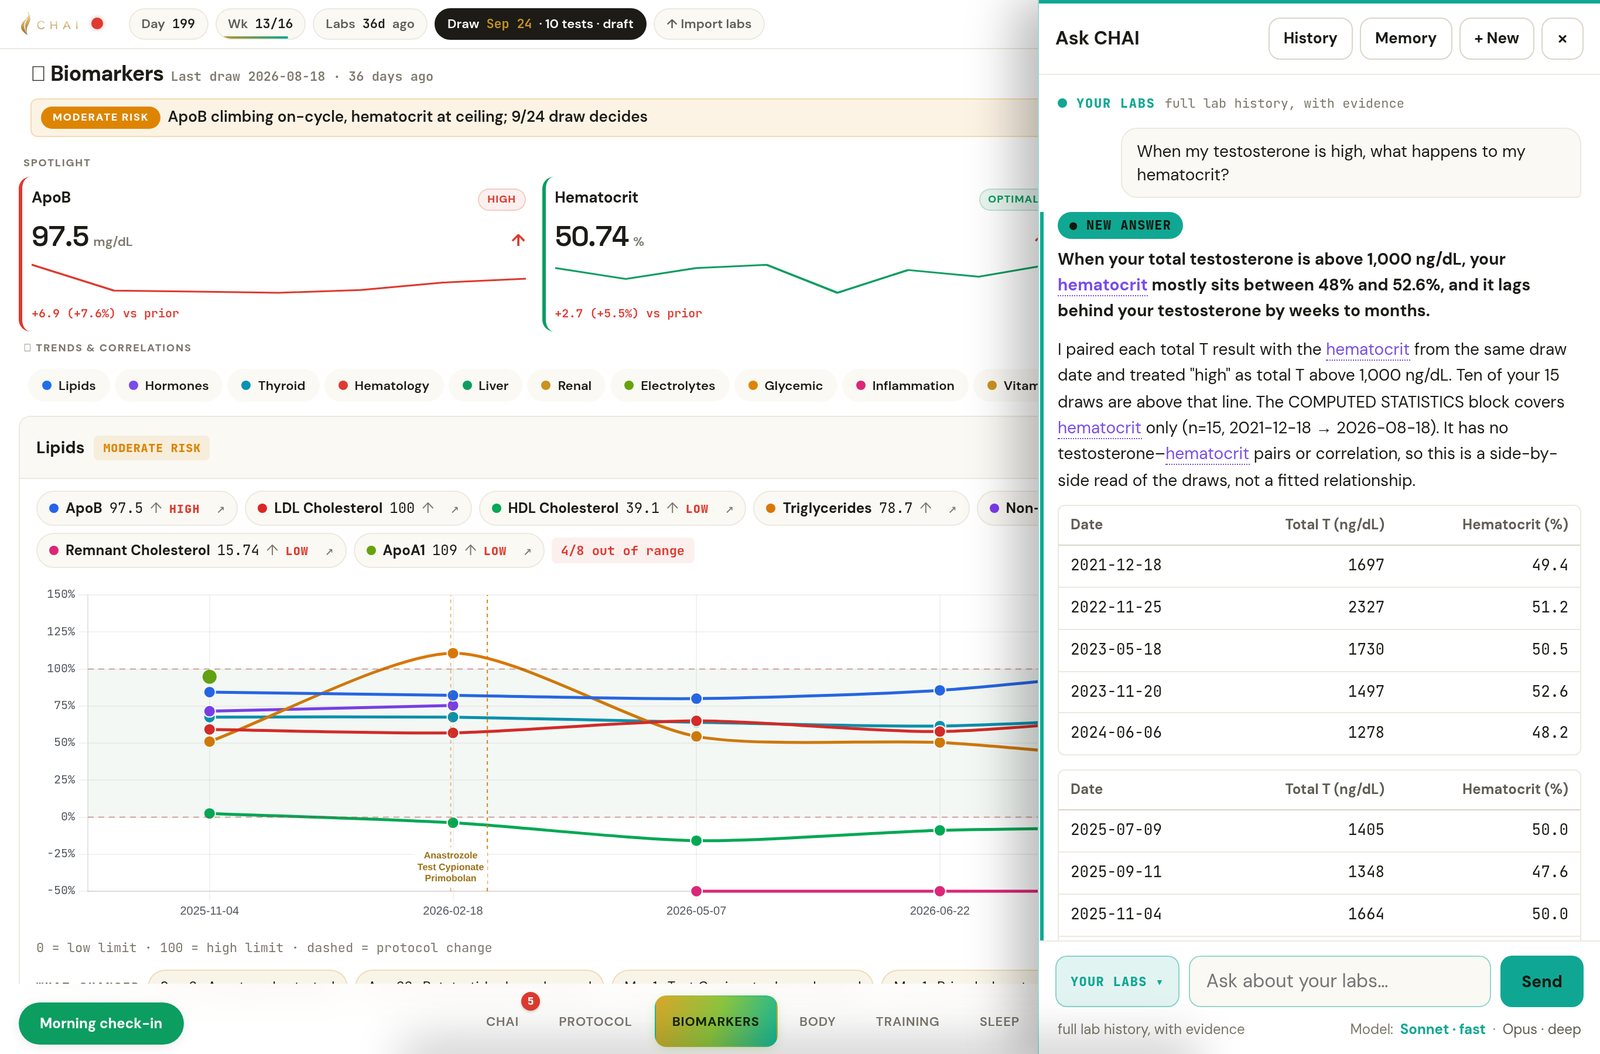Click the 2022-11-25 date cell
Viewport: 1600px width, 1054px height.
1116,608
